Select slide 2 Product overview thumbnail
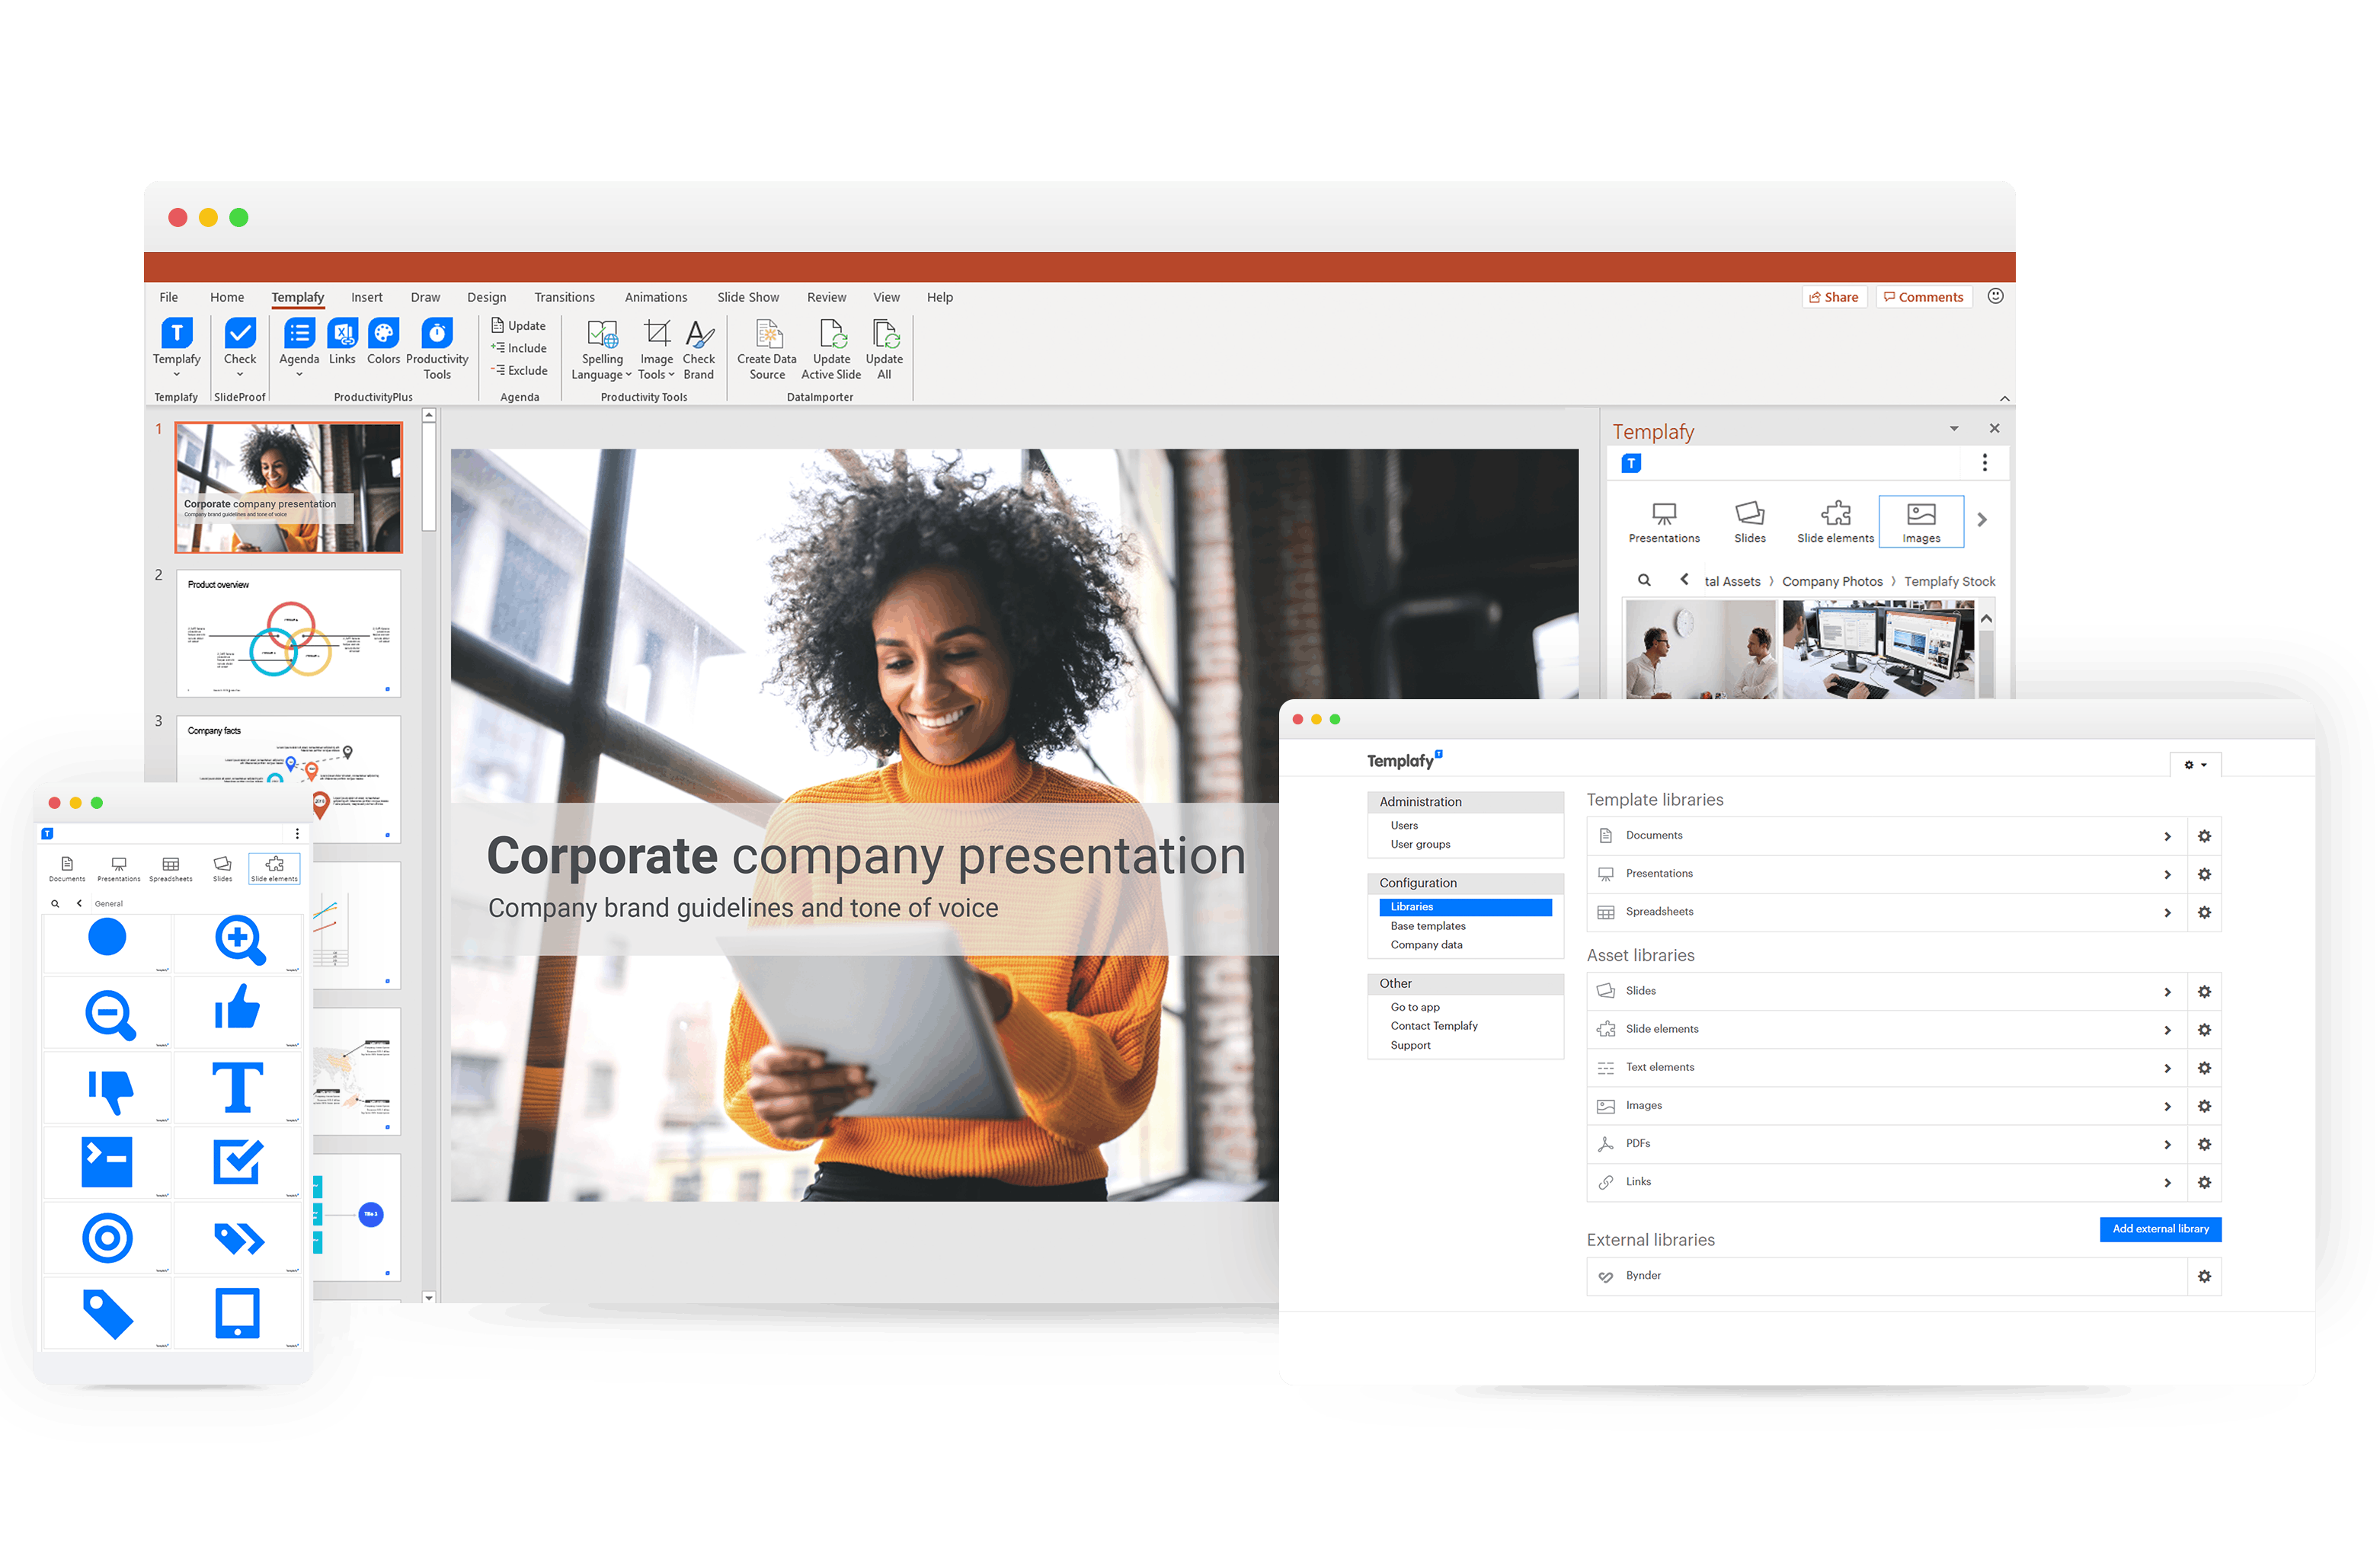This screenshot has height=1553, width=2380. pyautogui.click(x=288, y=633)
